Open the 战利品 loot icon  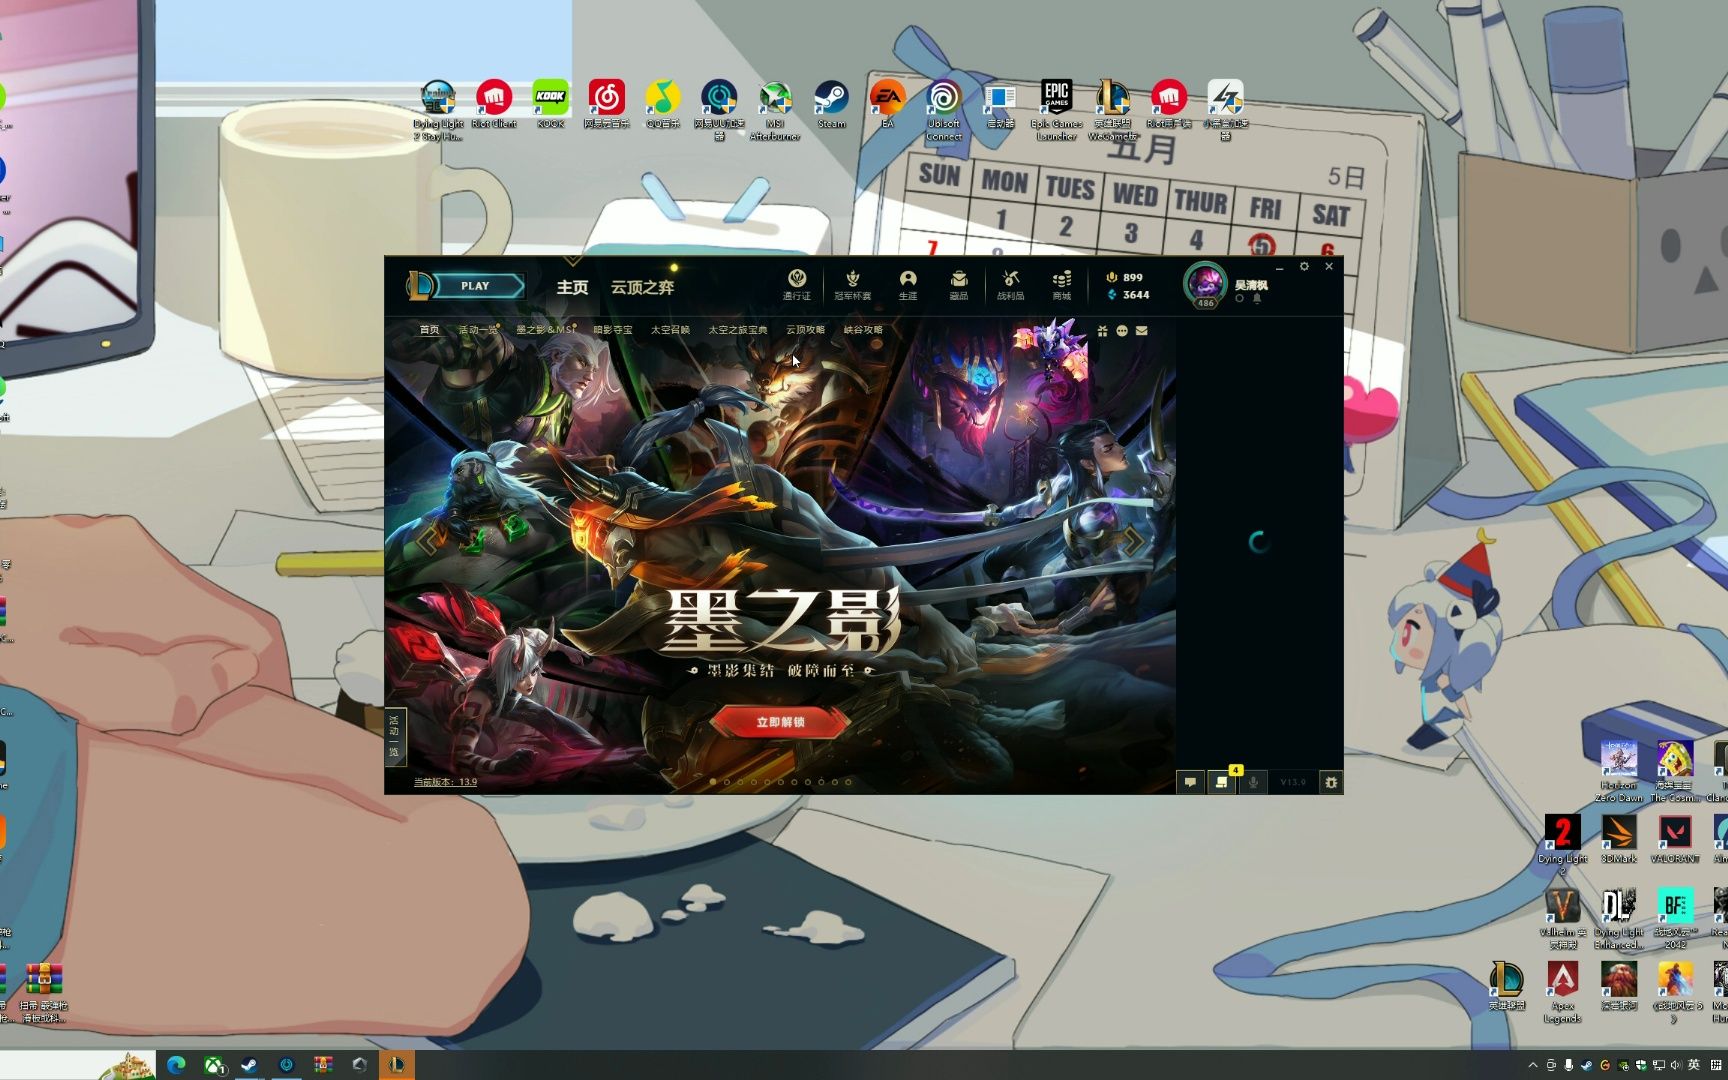(x=1010, y=285)
